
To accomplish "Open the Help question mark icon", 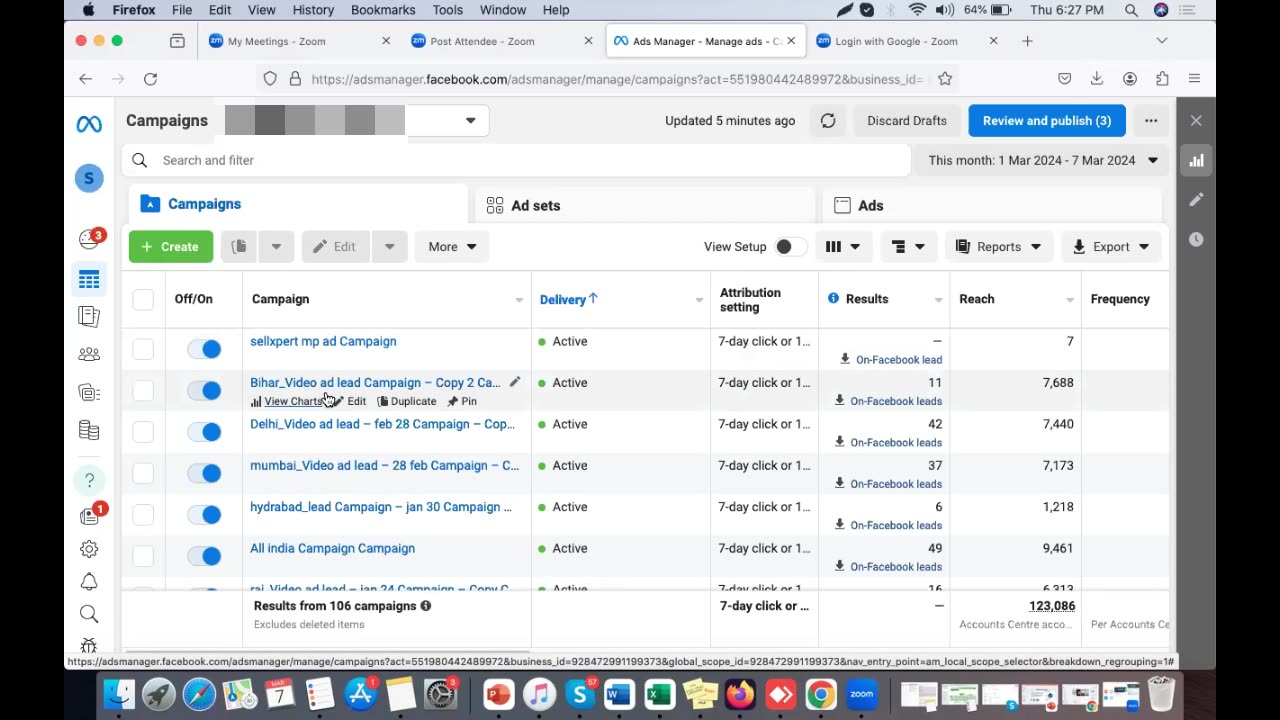I will point(89,481).
